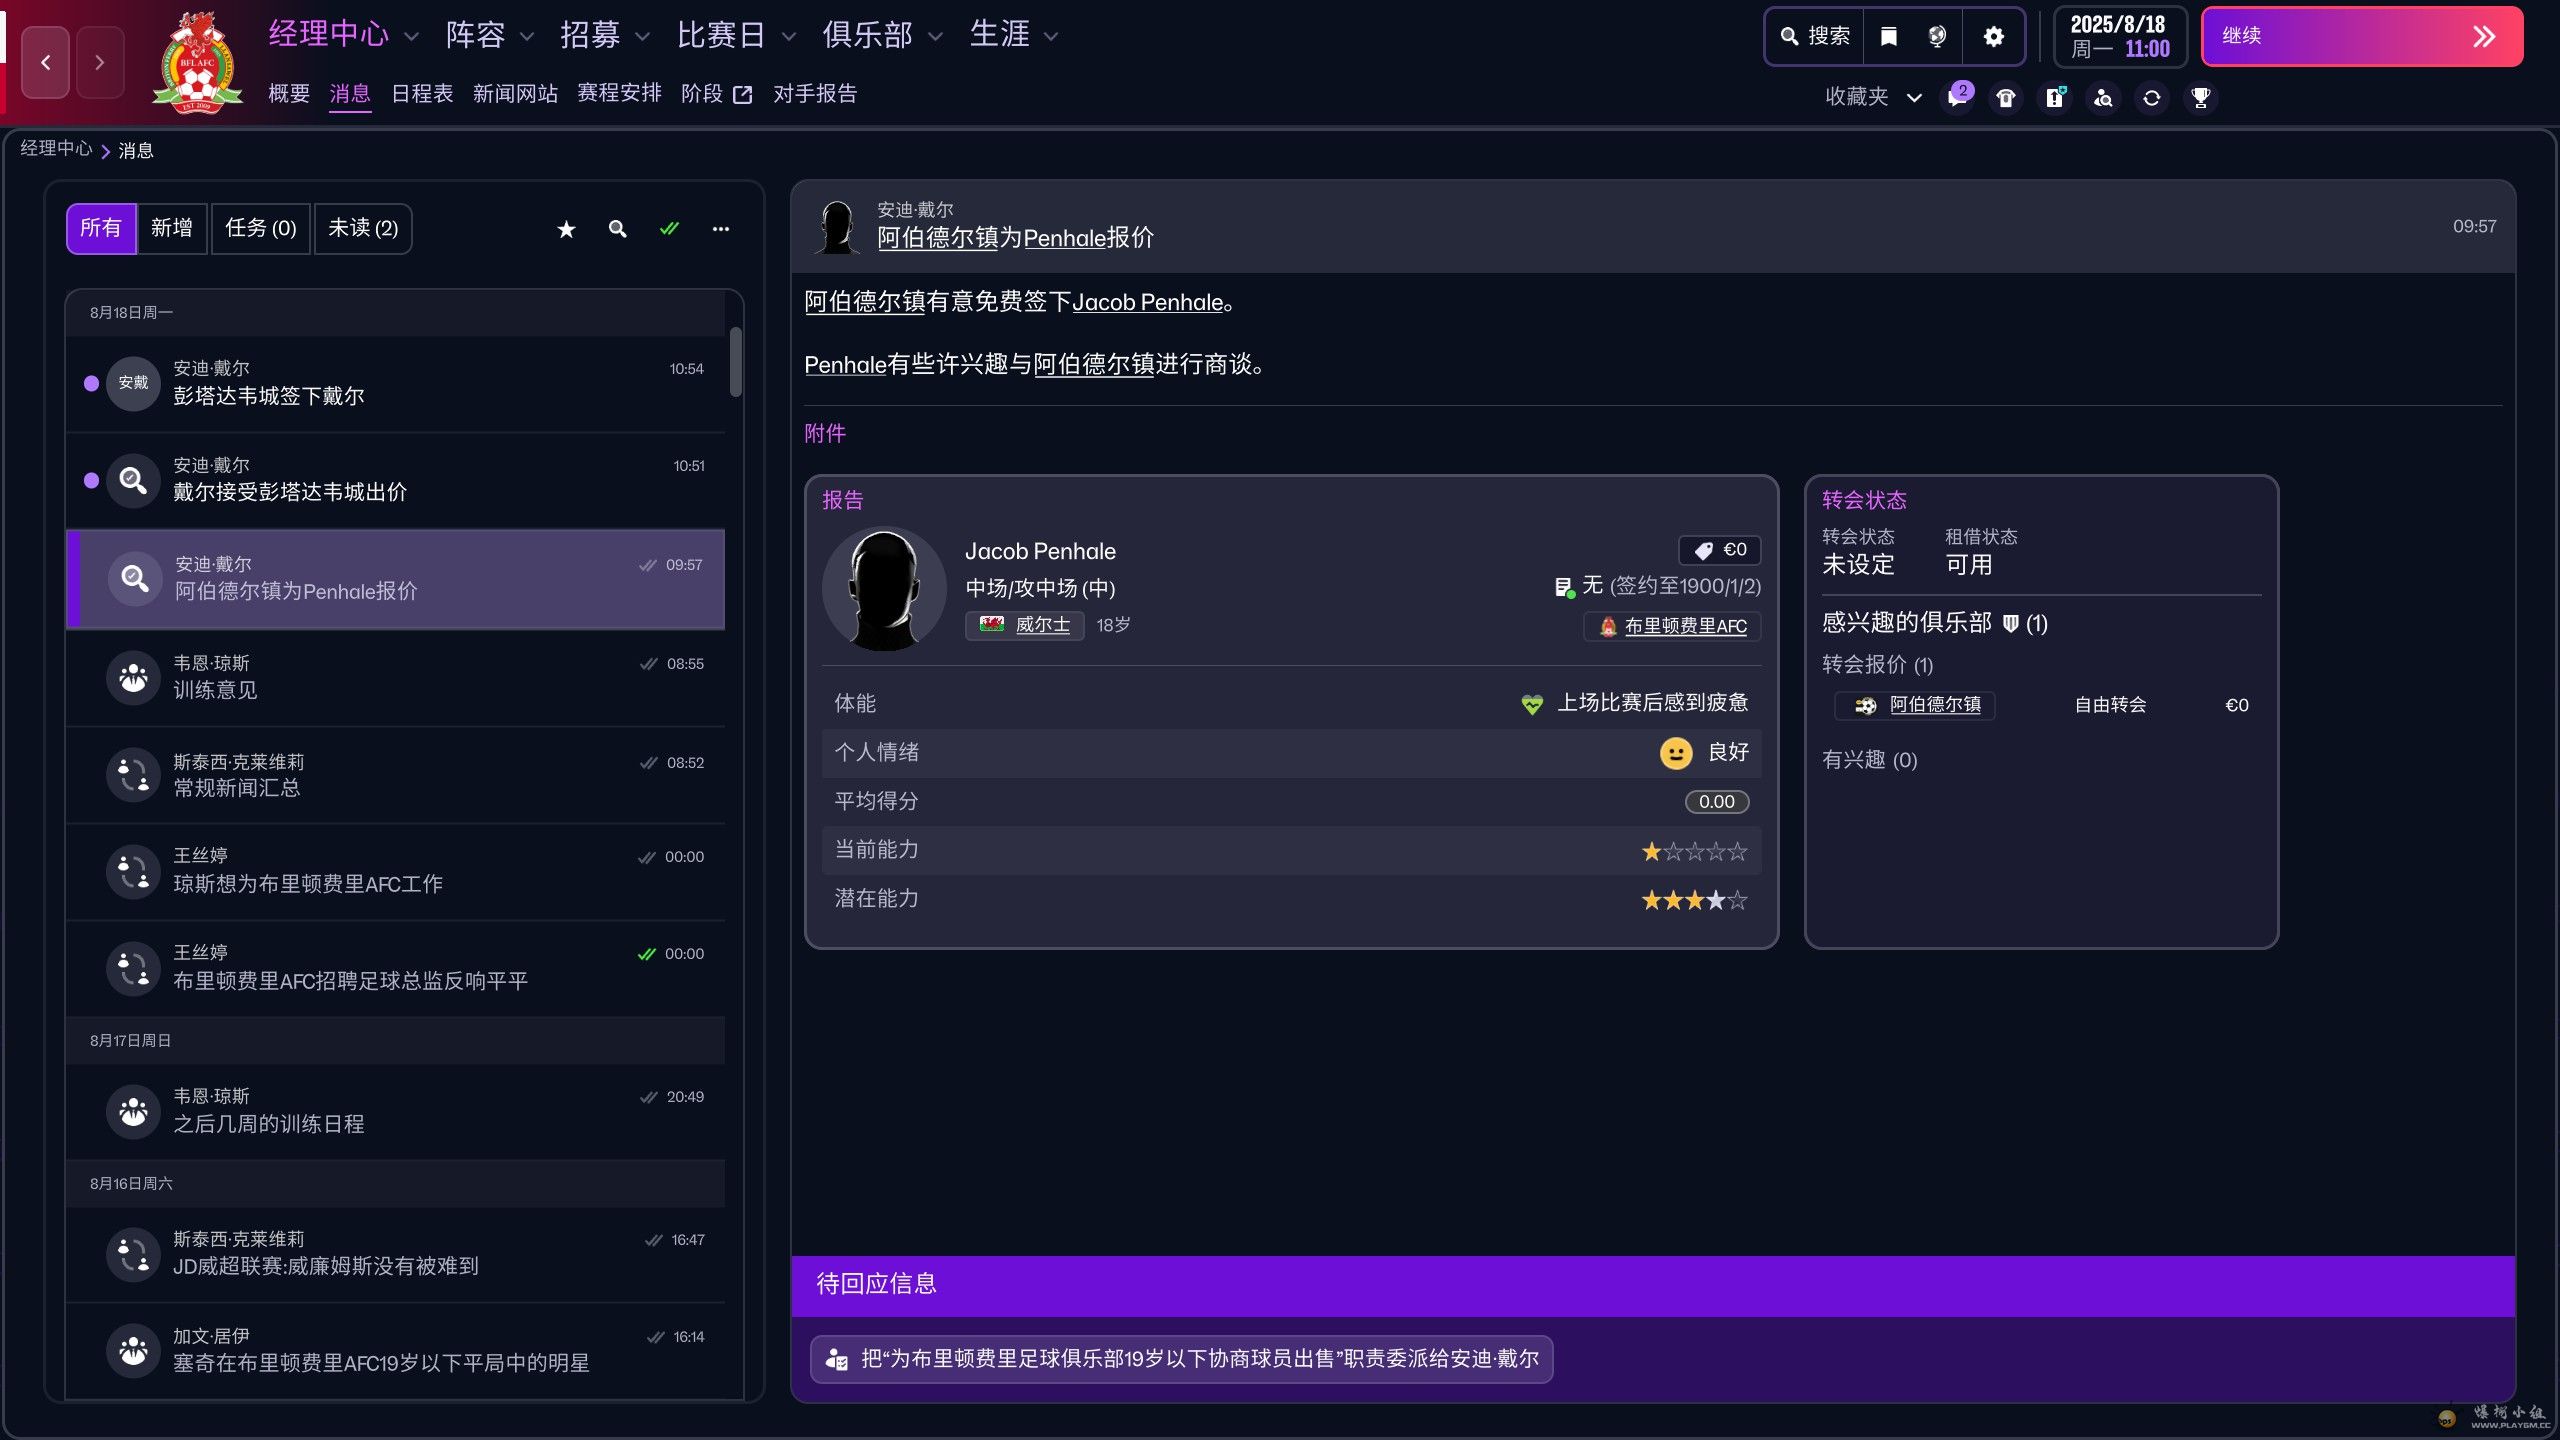Open the three-dots more options menu

(720, 229)
